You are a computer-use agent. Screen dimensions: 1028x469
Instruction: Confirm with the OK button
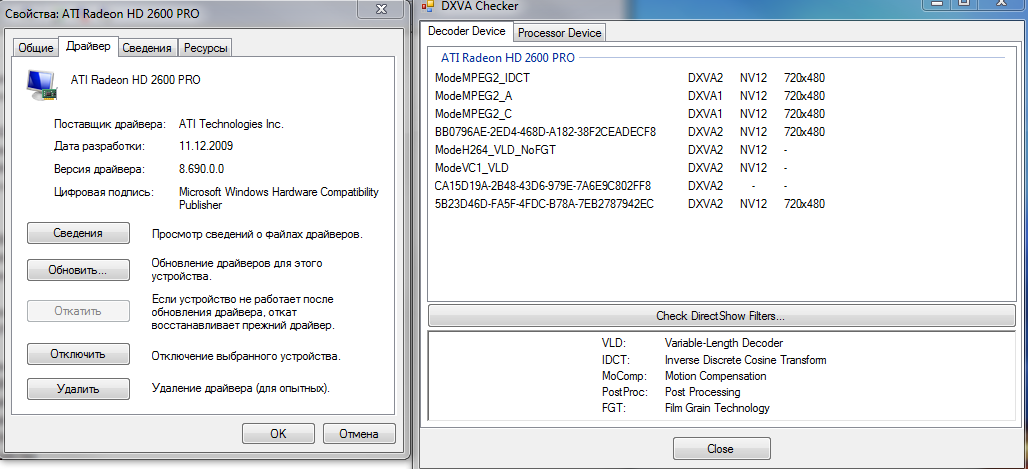click(x=278, y=434)
